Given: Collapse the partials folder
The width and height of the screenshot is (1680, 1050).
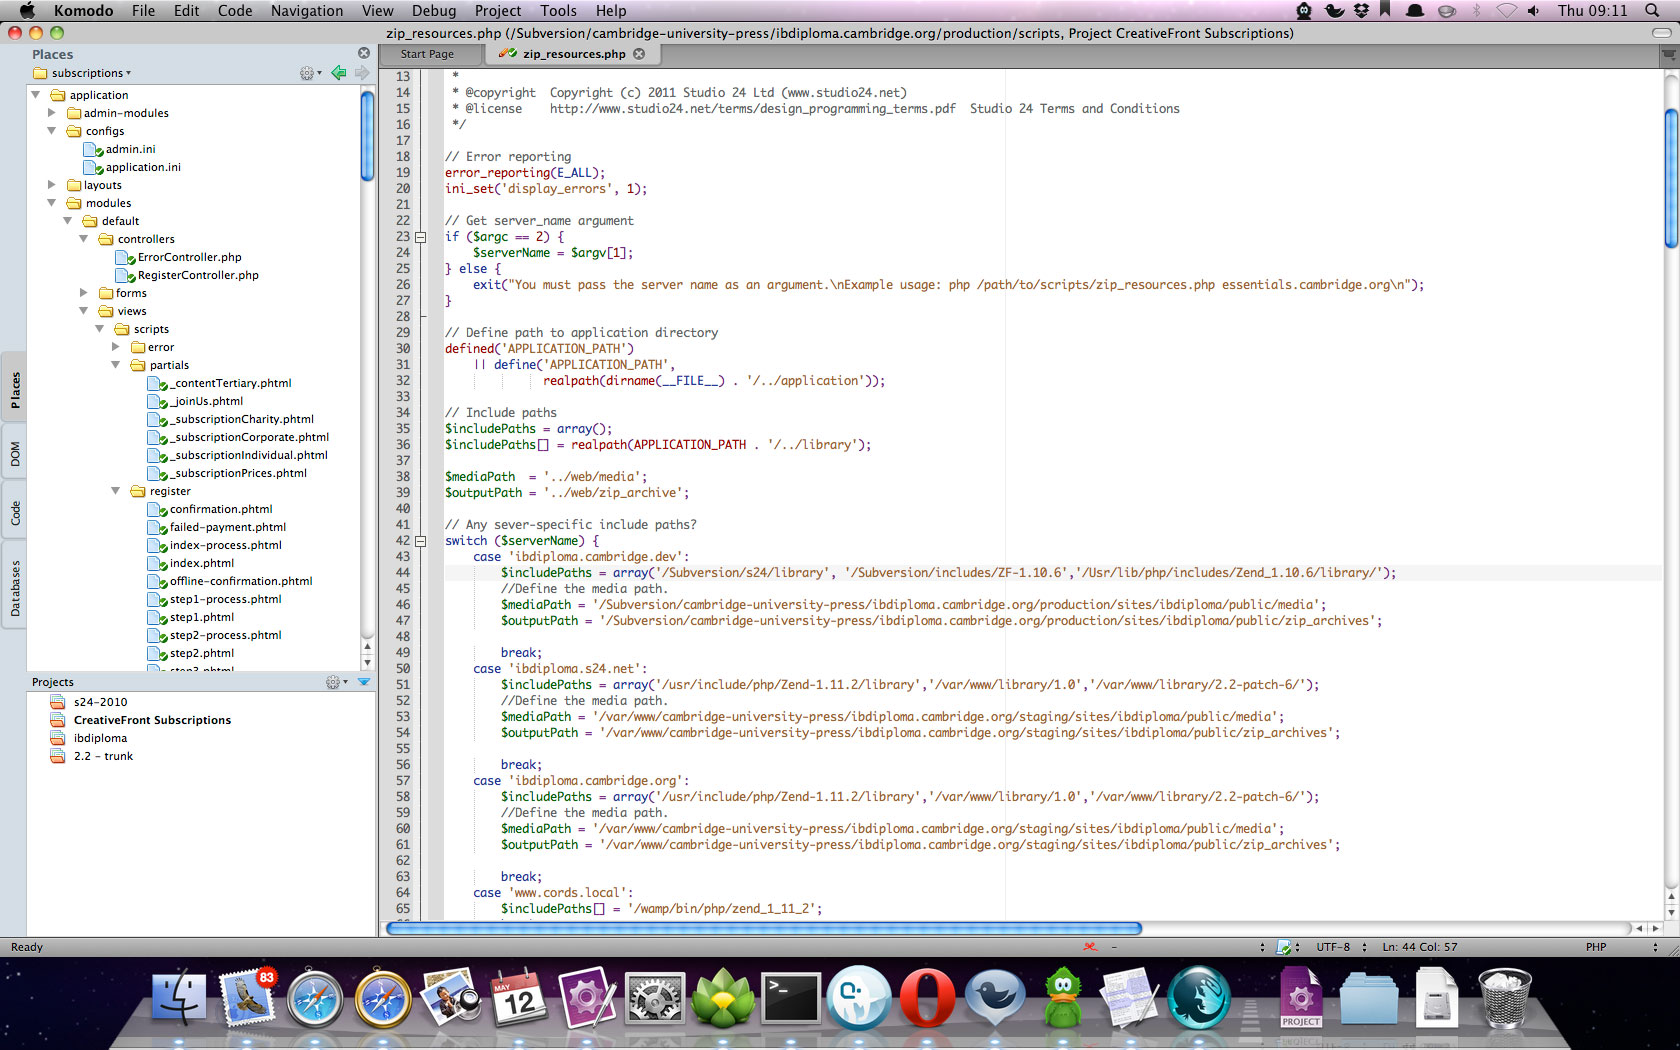Looking at the screenshot, I should tap(116, 365).
